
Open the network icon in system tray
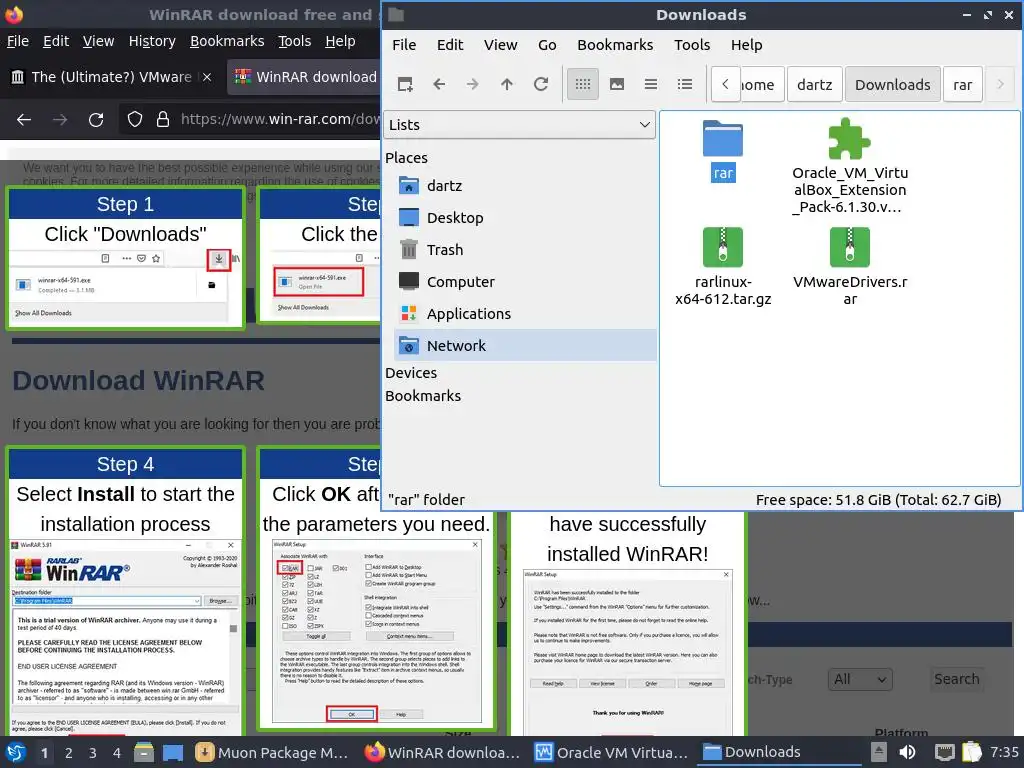click(944, 752)
